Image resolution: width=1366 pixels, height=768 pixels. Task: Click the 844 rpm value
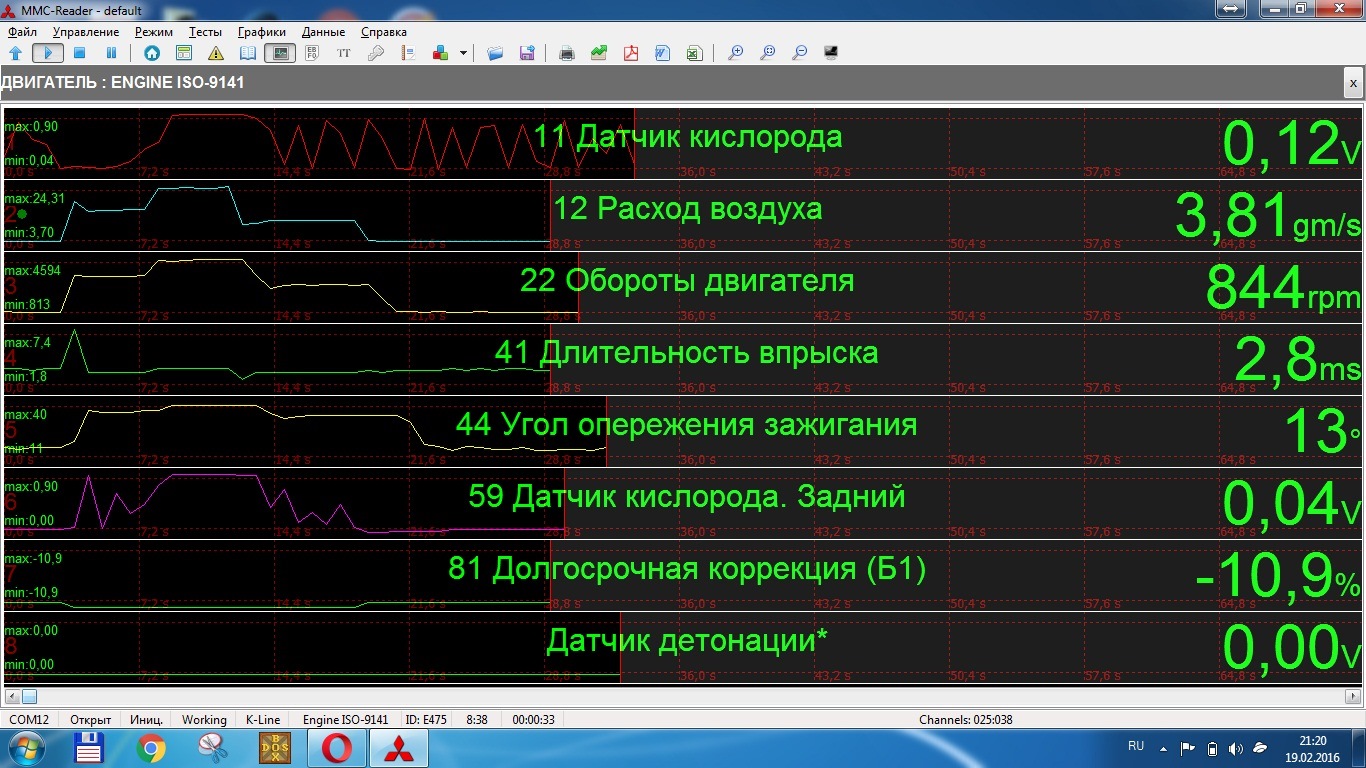click(1283, 287)
